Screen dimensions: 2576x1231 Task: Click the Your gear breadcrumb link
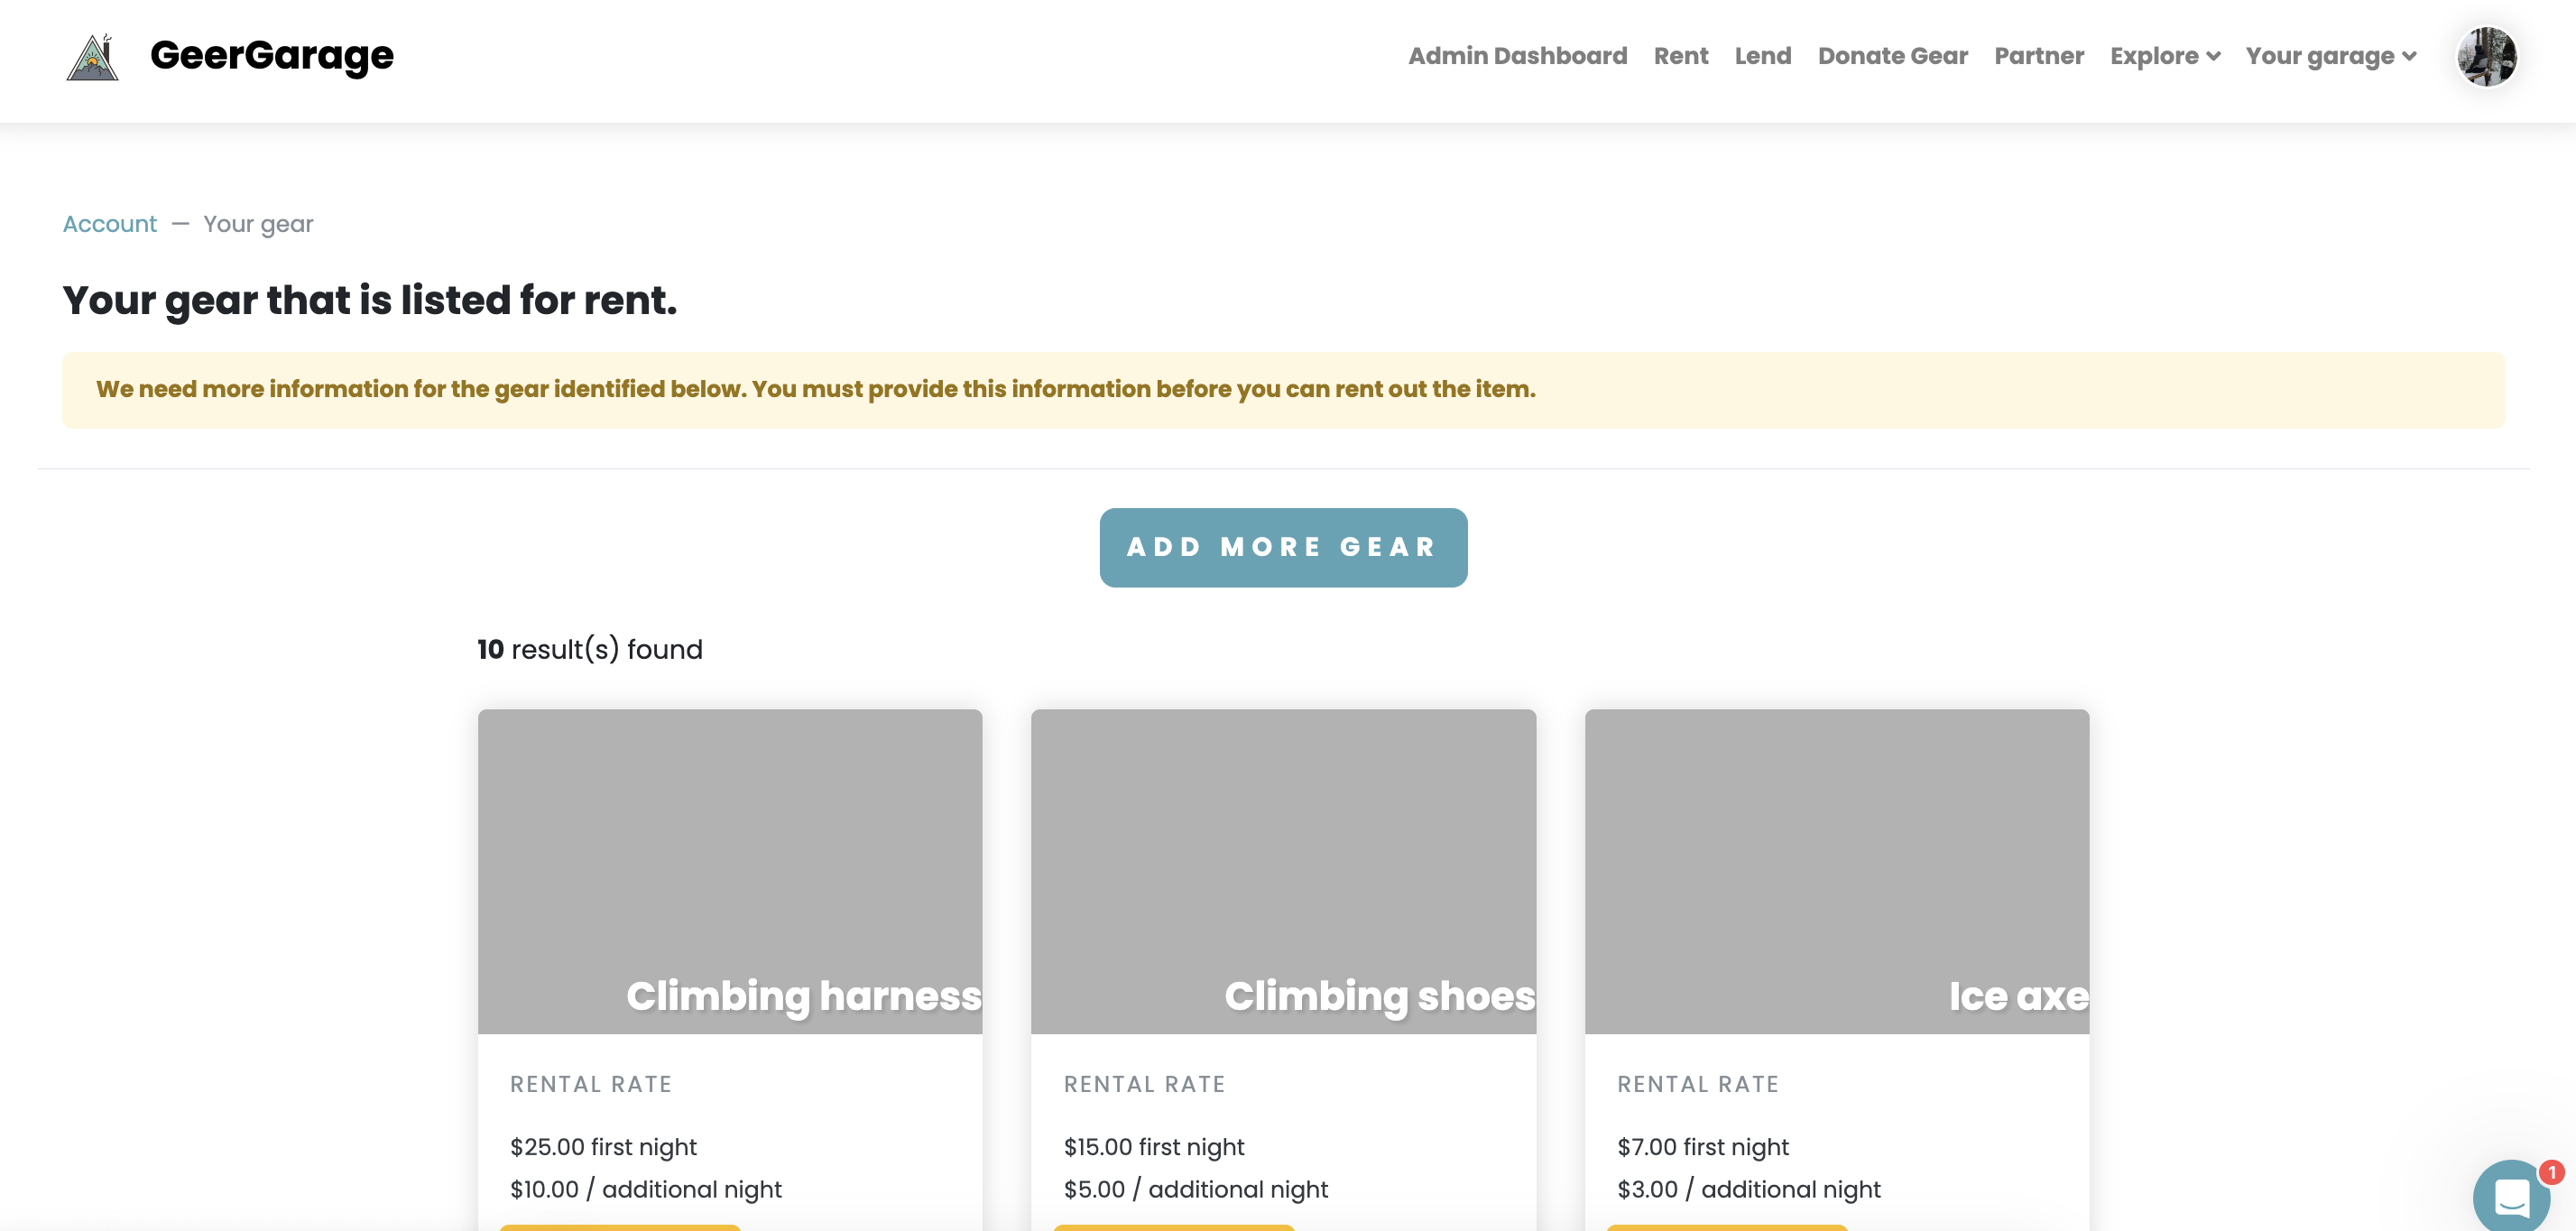tap(258, 222)
